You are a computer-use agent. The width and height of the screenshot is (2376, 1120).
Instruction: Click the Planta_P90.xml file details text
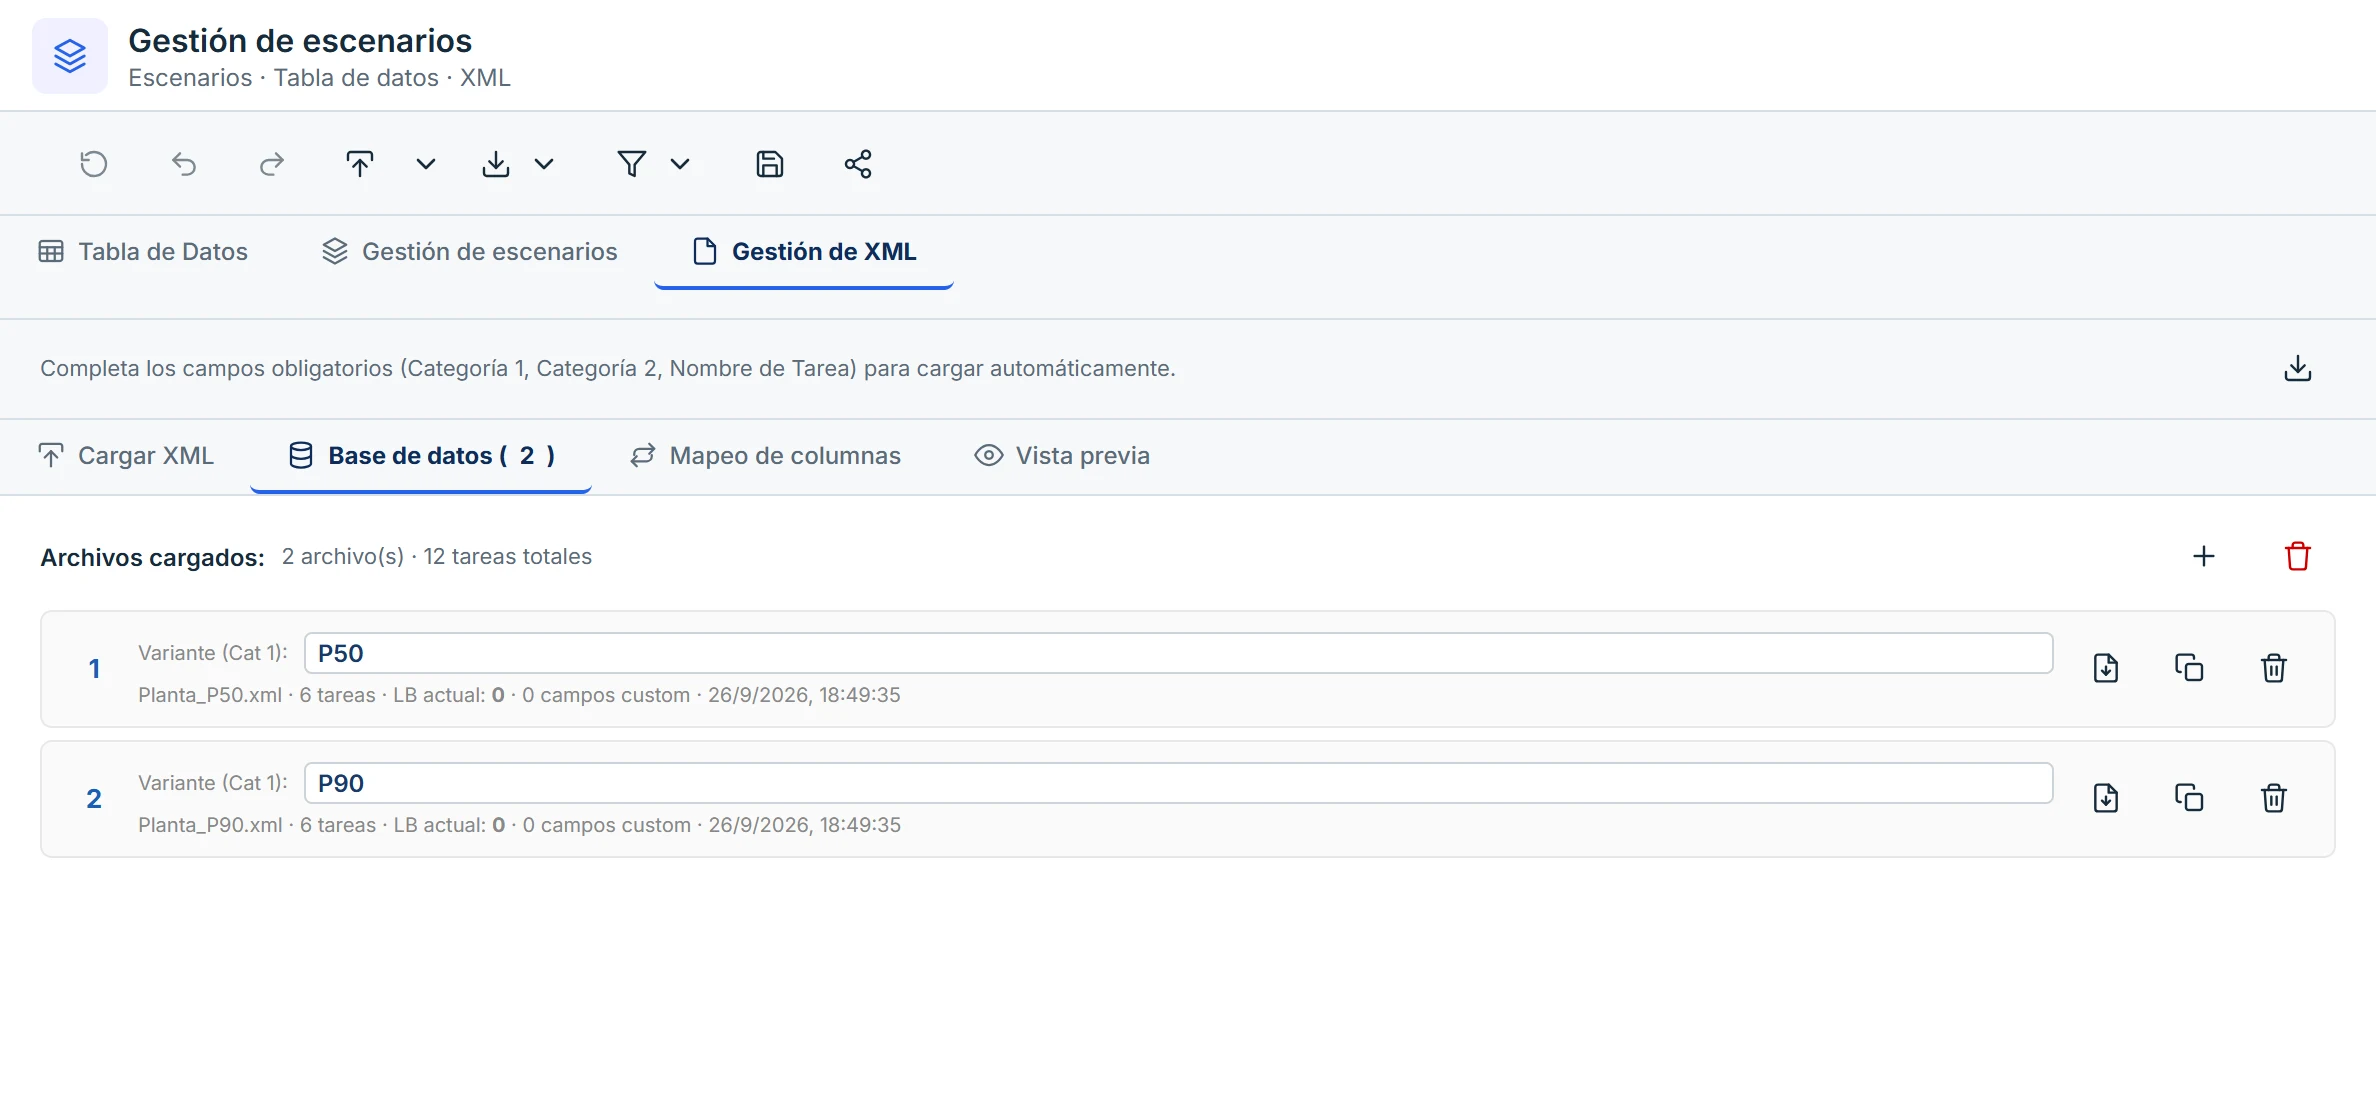click(x=519, y=825)
